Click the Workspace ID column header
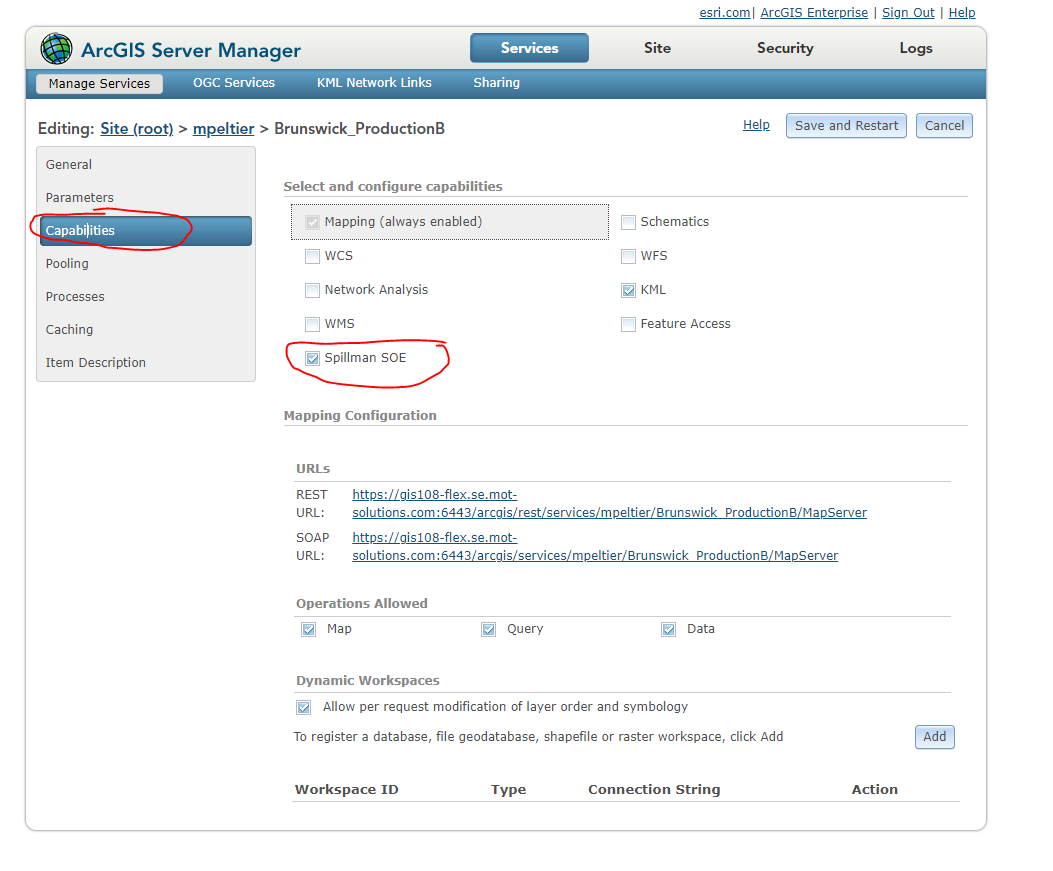 click(347, 790)
